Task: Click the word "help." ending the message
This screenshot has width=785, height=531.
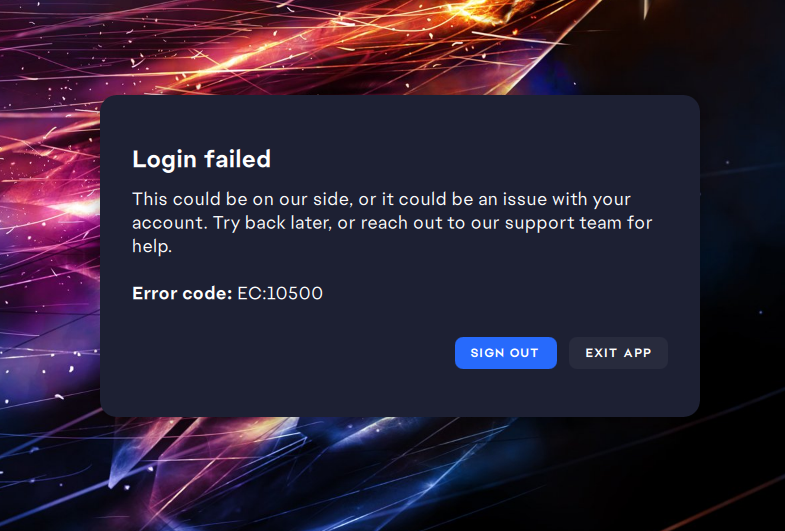Action: coord(152,246)
